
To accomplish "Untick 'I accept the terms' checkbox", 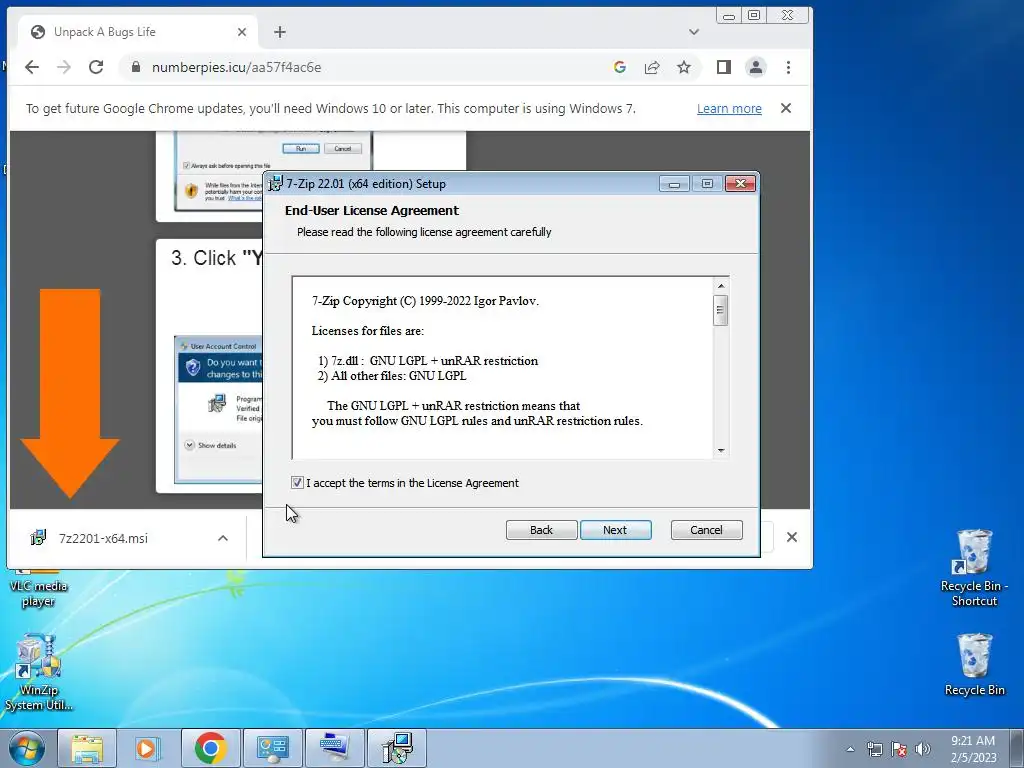I will tap(297, 483).
